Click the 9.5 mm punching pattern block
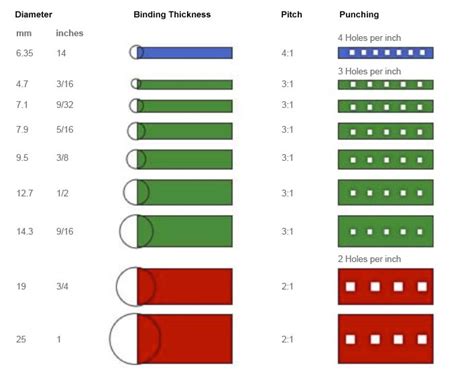474x374 pixels. coord(386,159)
